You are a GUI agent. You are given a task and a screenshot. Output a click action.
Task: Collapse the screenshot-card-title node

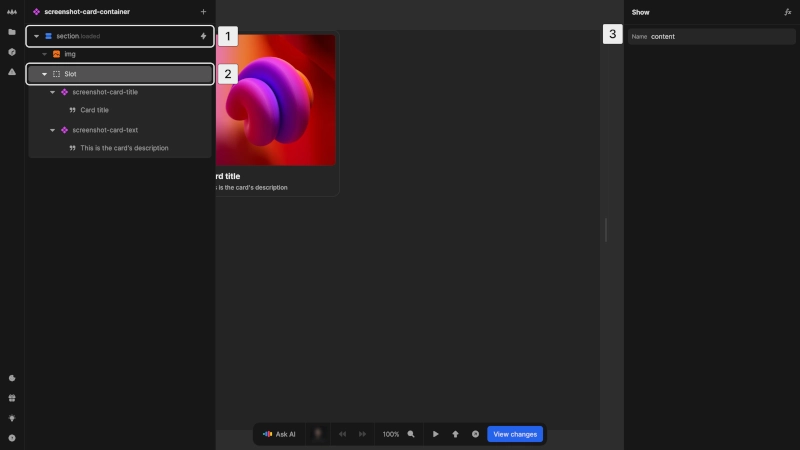[53, 92]
